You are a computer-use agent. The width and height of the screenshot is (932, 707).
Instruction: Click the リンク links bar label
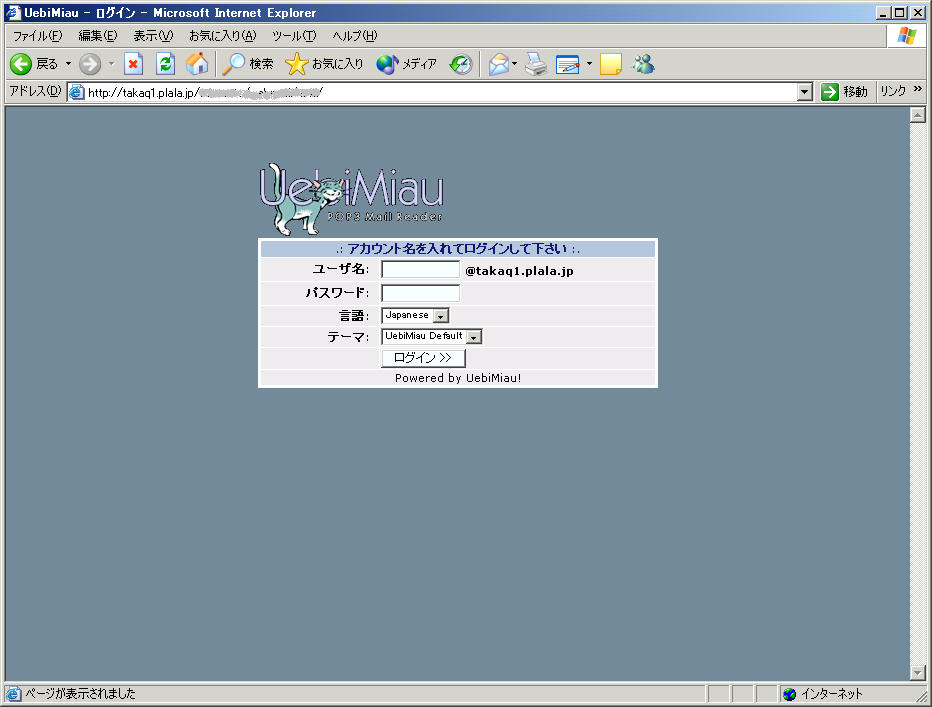click(x=893, y=91)
